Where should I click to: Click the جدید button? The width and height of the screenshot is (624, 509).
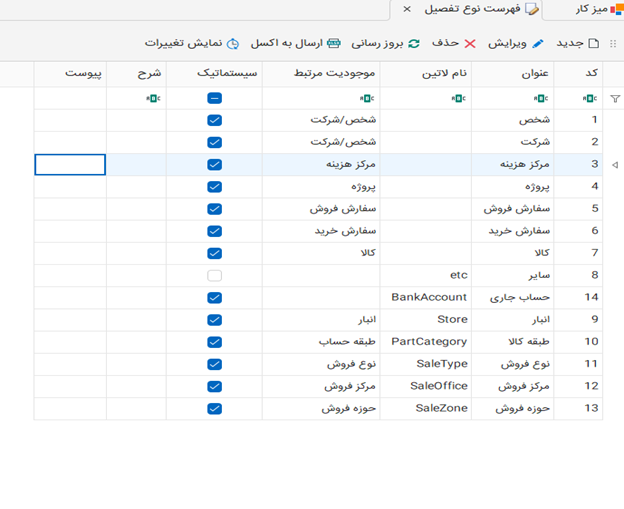coord(577,43)
